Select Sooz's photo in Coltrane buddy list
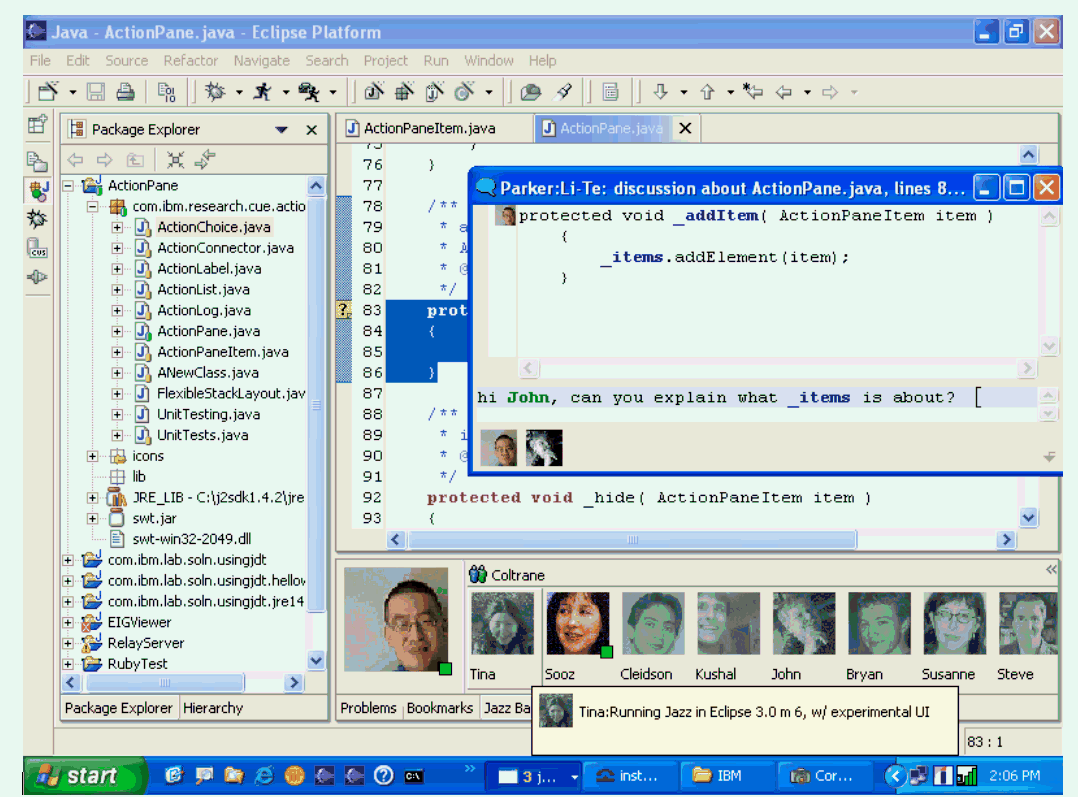The width and height of the screenshot is (1078, 797). 577,625
